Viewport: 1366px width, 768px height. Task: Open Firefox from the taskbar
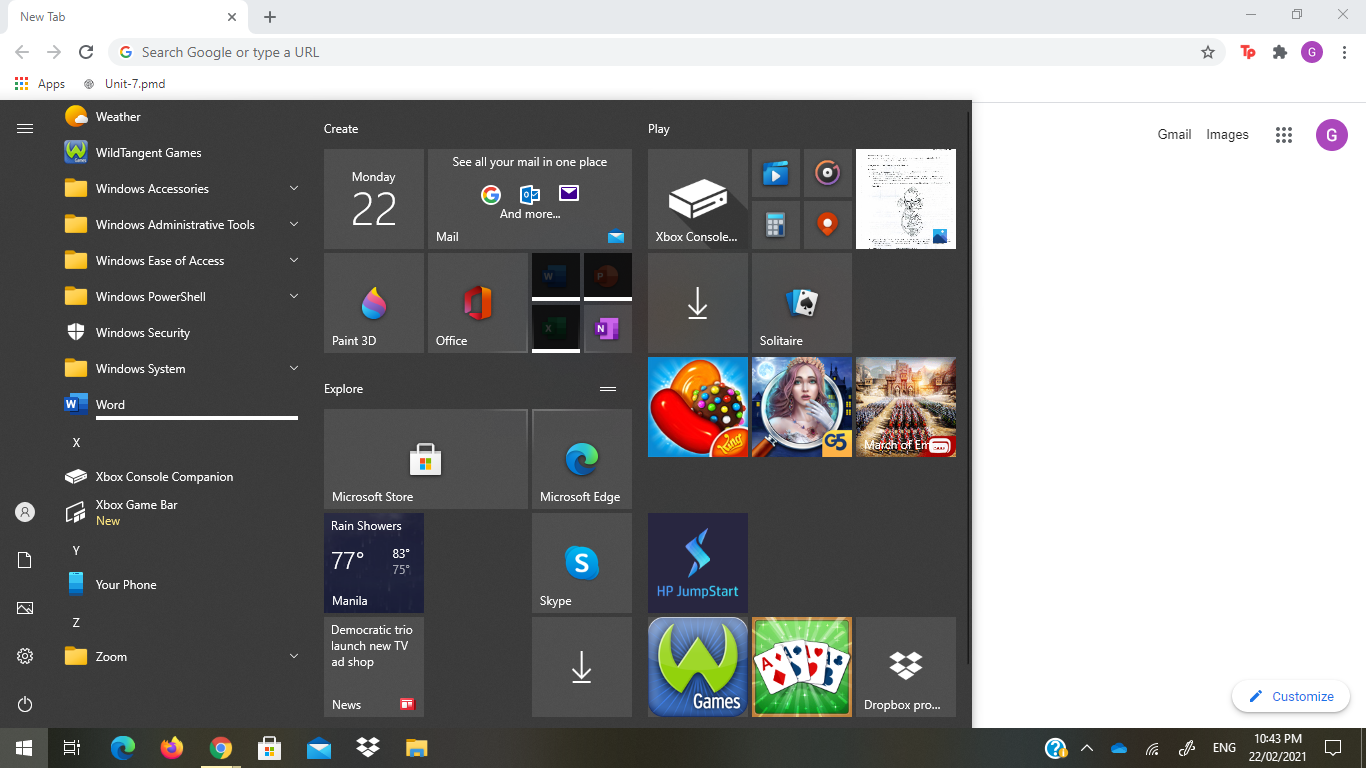tap(172, 748)
